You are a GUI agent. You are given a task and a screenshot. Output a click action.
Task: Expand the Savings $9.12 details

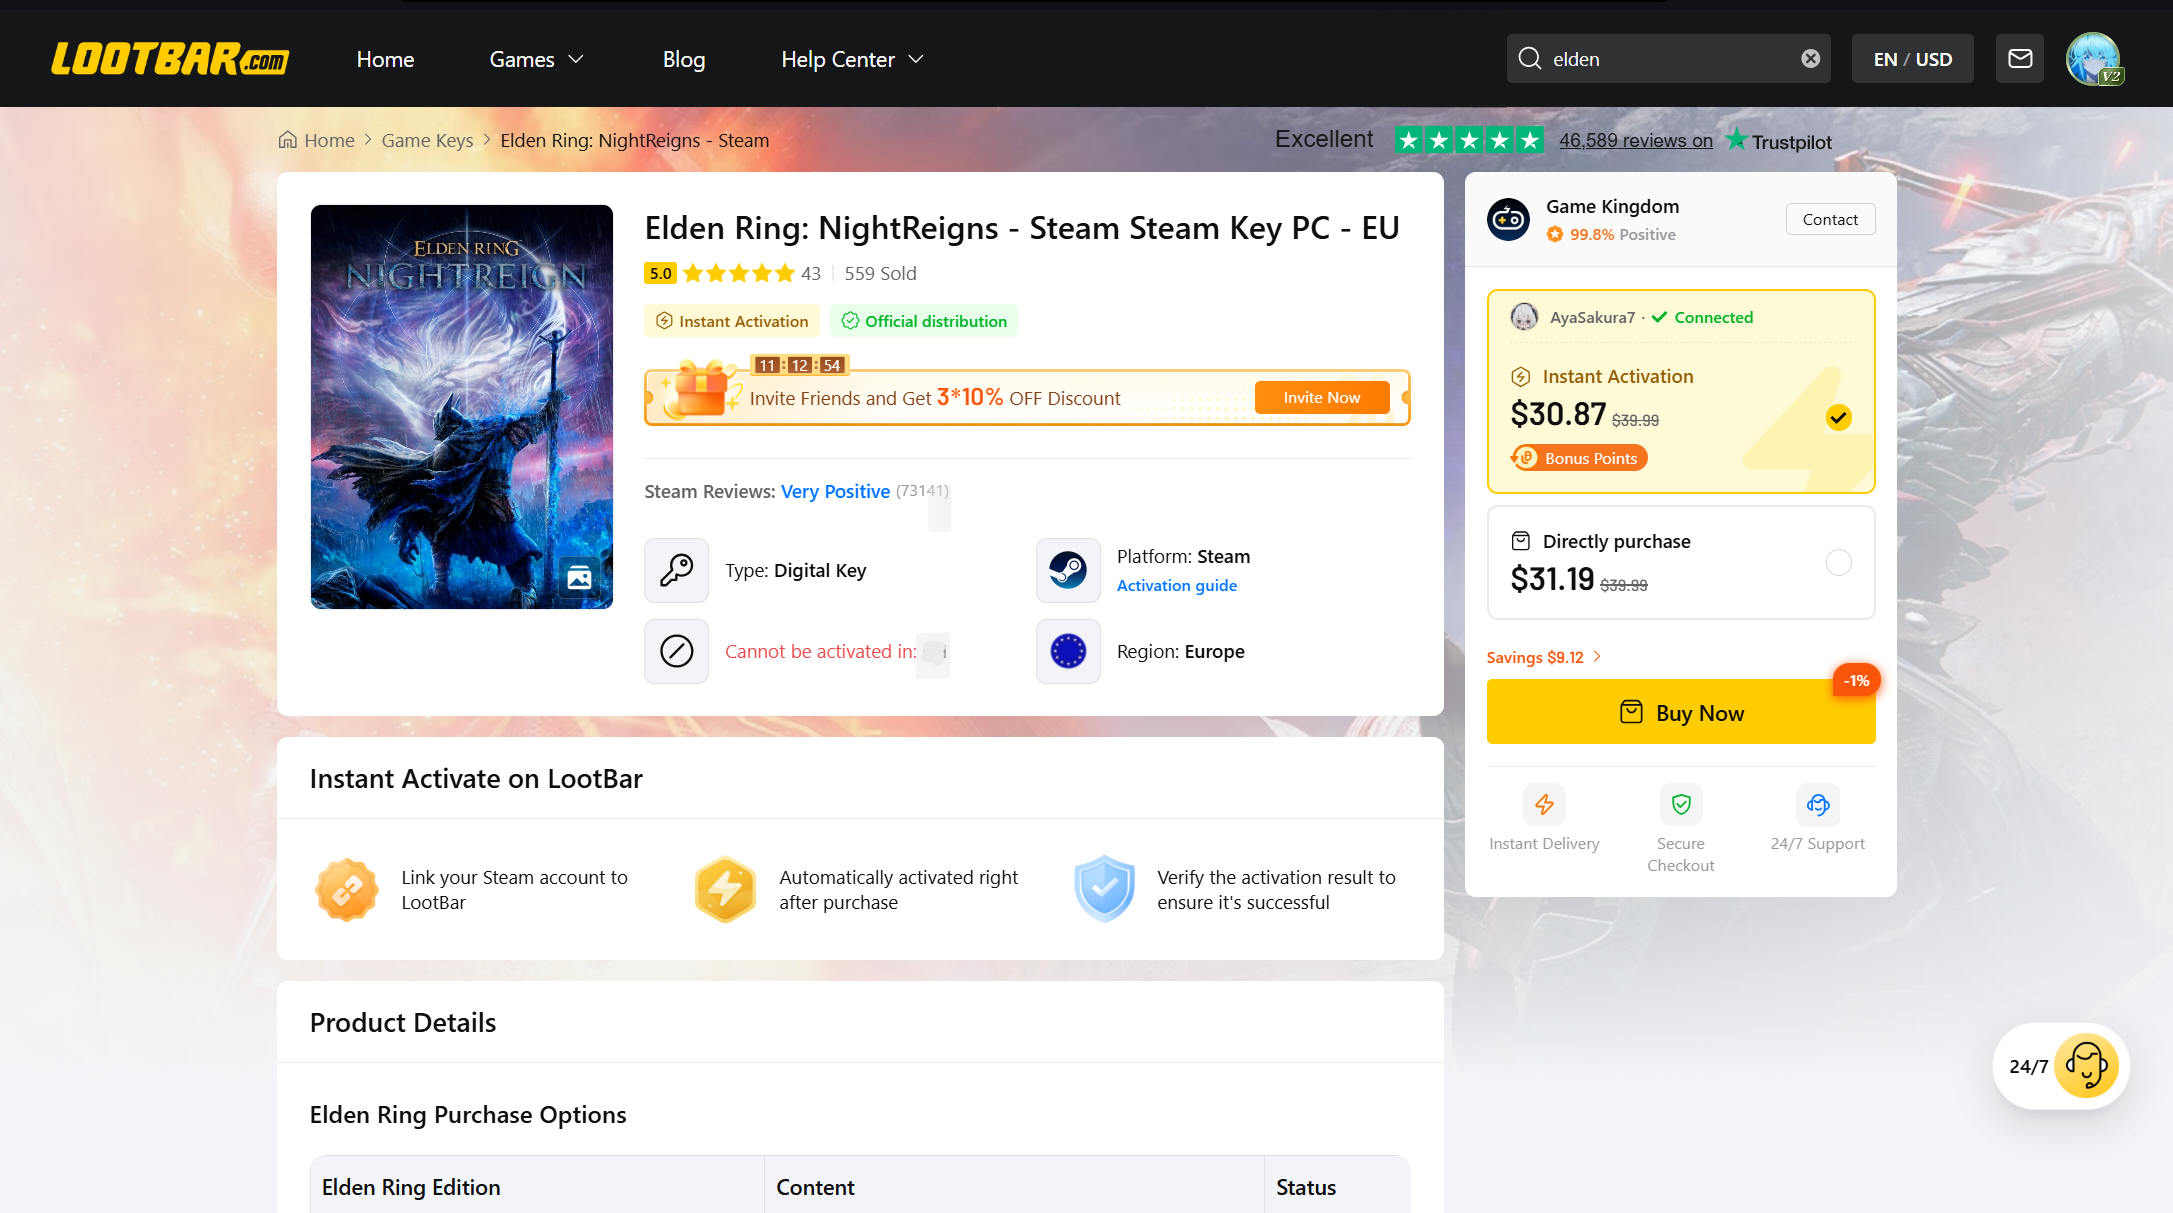tap(1544, 657)
